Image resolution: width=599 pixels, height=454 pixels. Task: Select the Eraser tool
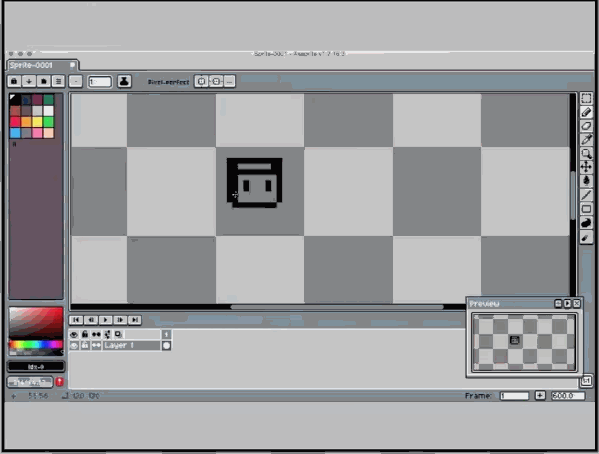tap(586, 126)
